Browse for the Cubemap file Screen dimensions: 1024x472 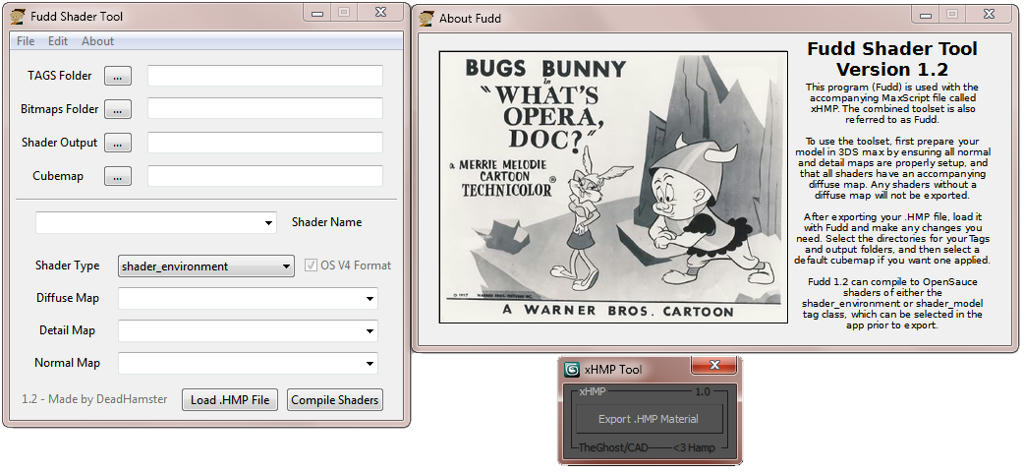pos(117,176)
